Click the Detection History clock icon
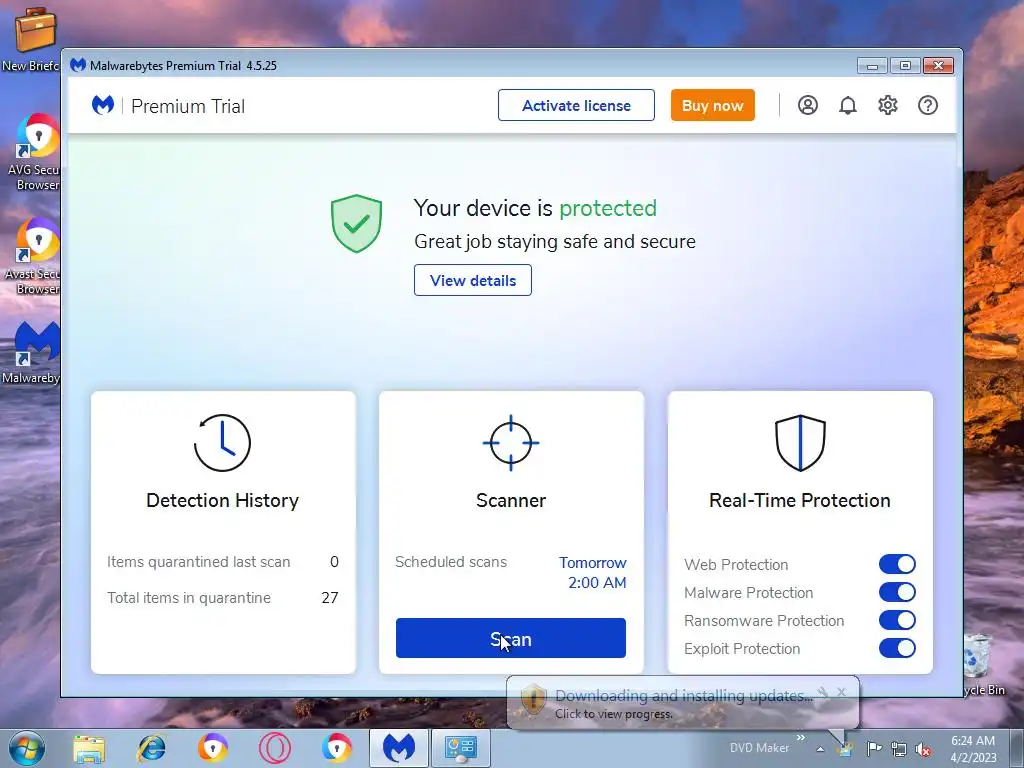1024x768 pixels. point(222,443)
